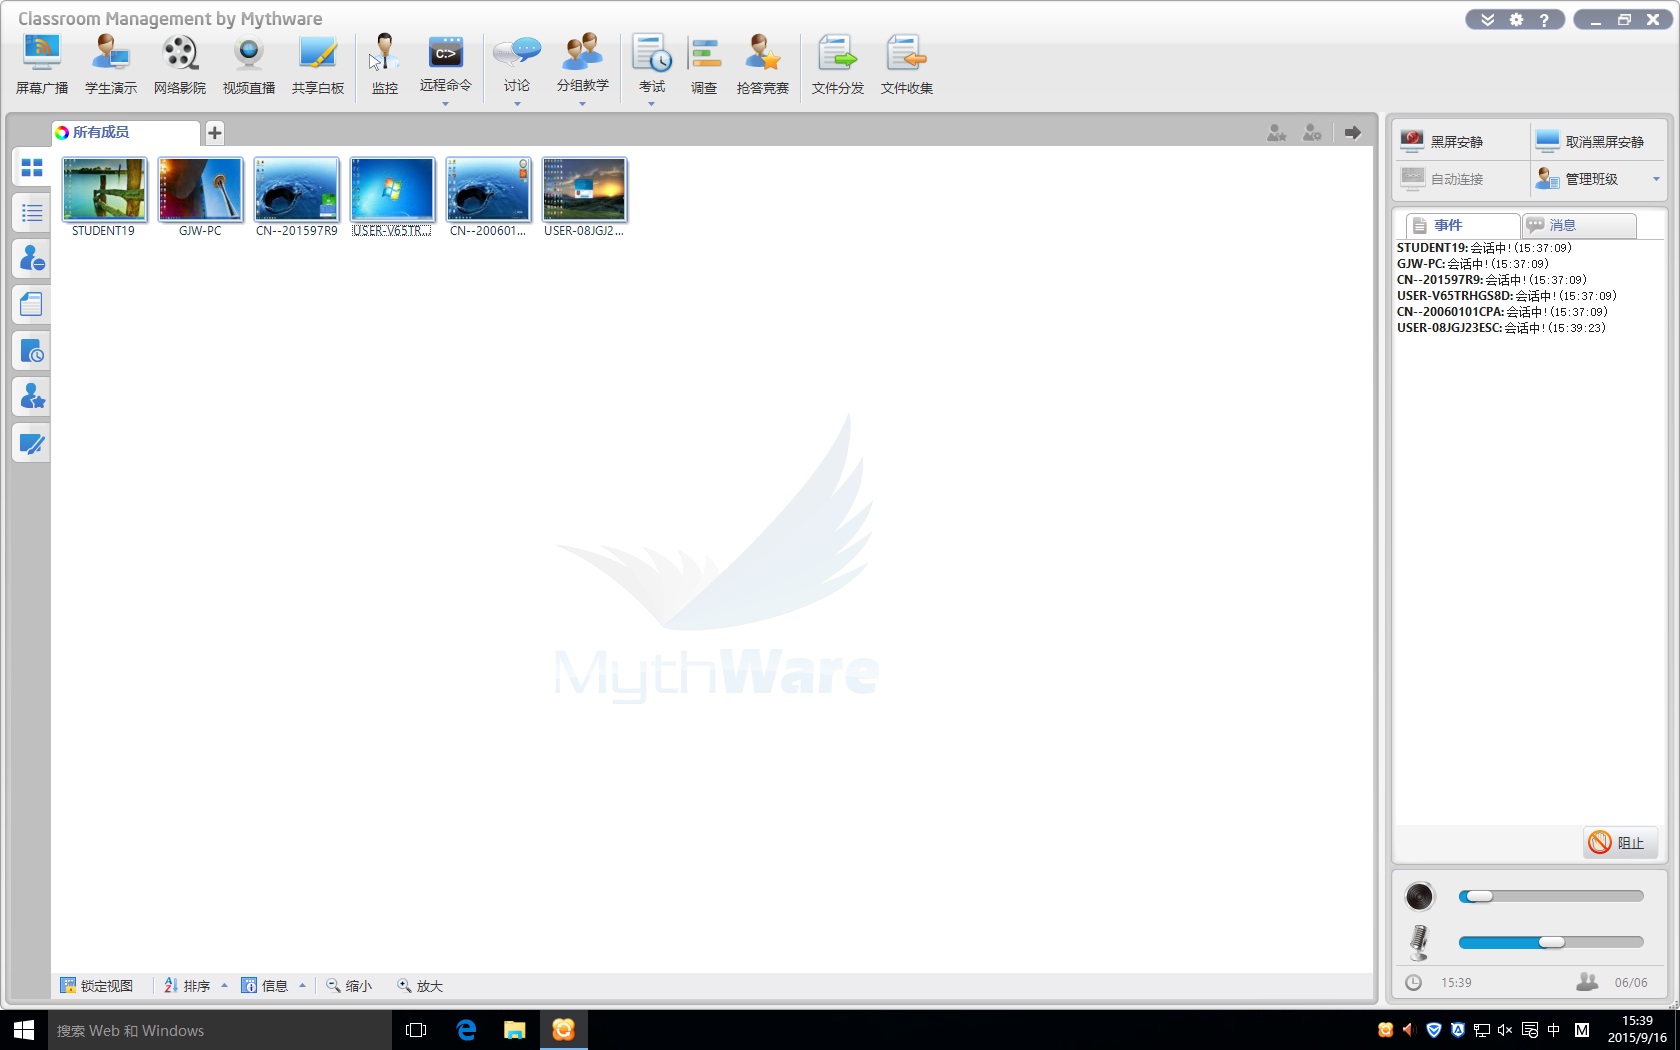Select the 所有成员 tab
Image resolution: width=1680 pixels, height=1050 pixels.
point(100,132)
